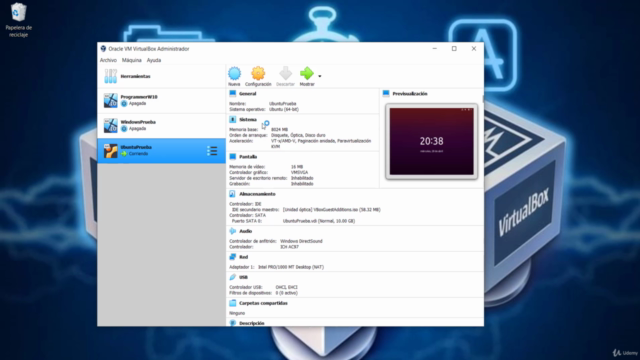Click the memory value 8024 MB
Screen dimensions: 640x360
click(279, 129)
